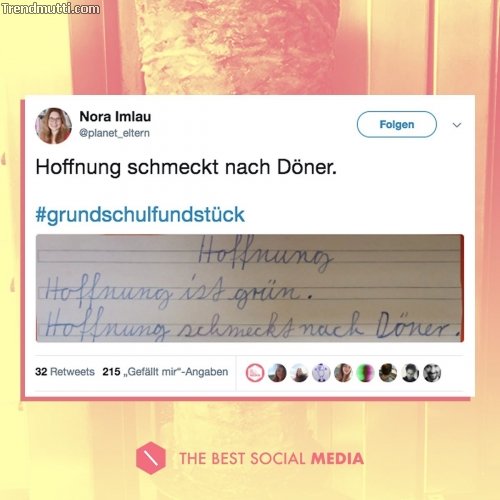This screenshot has height=500, width=500.
Task: Click the Trendmutti.com watermark
Action: [x=50, y=9]
